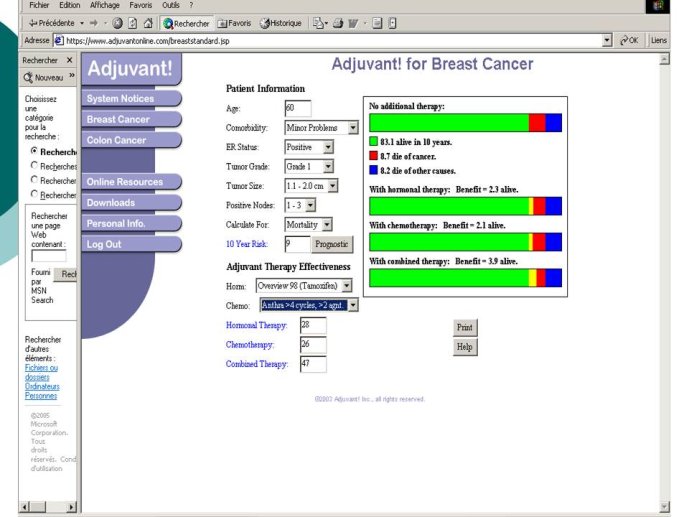Go back with the Précédente button
689x517 pixels.
[51, 23]
